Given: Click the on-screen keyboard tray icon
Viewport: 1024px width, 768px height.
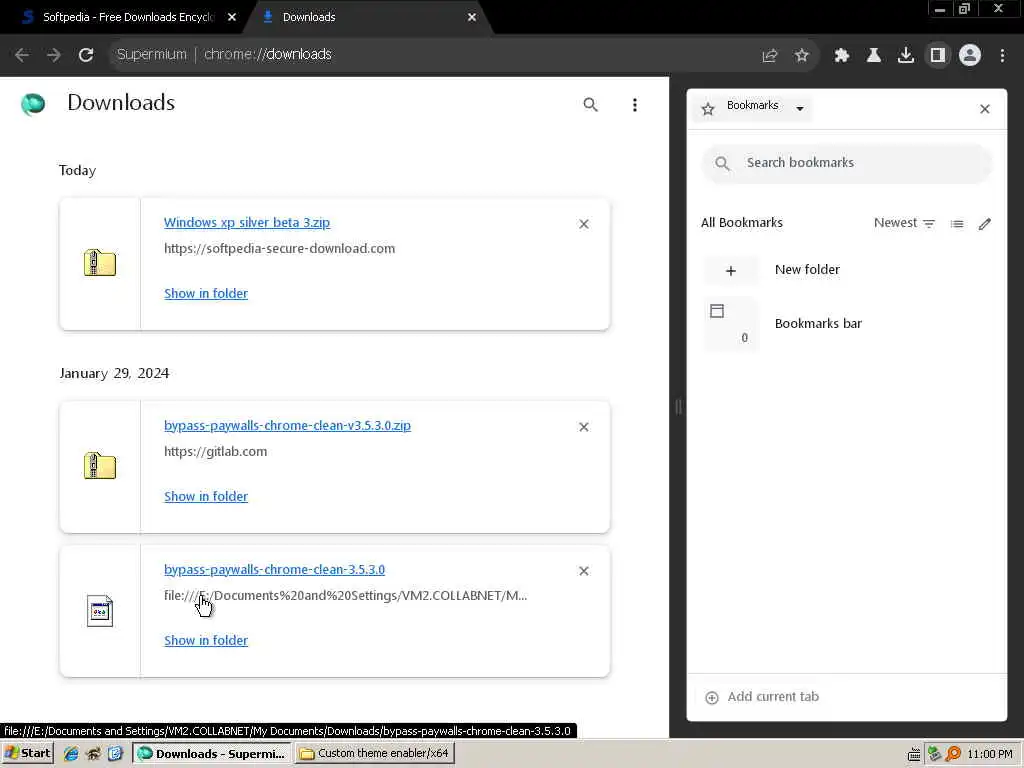Looking at the screenshot, I should (x=914, y=754).
